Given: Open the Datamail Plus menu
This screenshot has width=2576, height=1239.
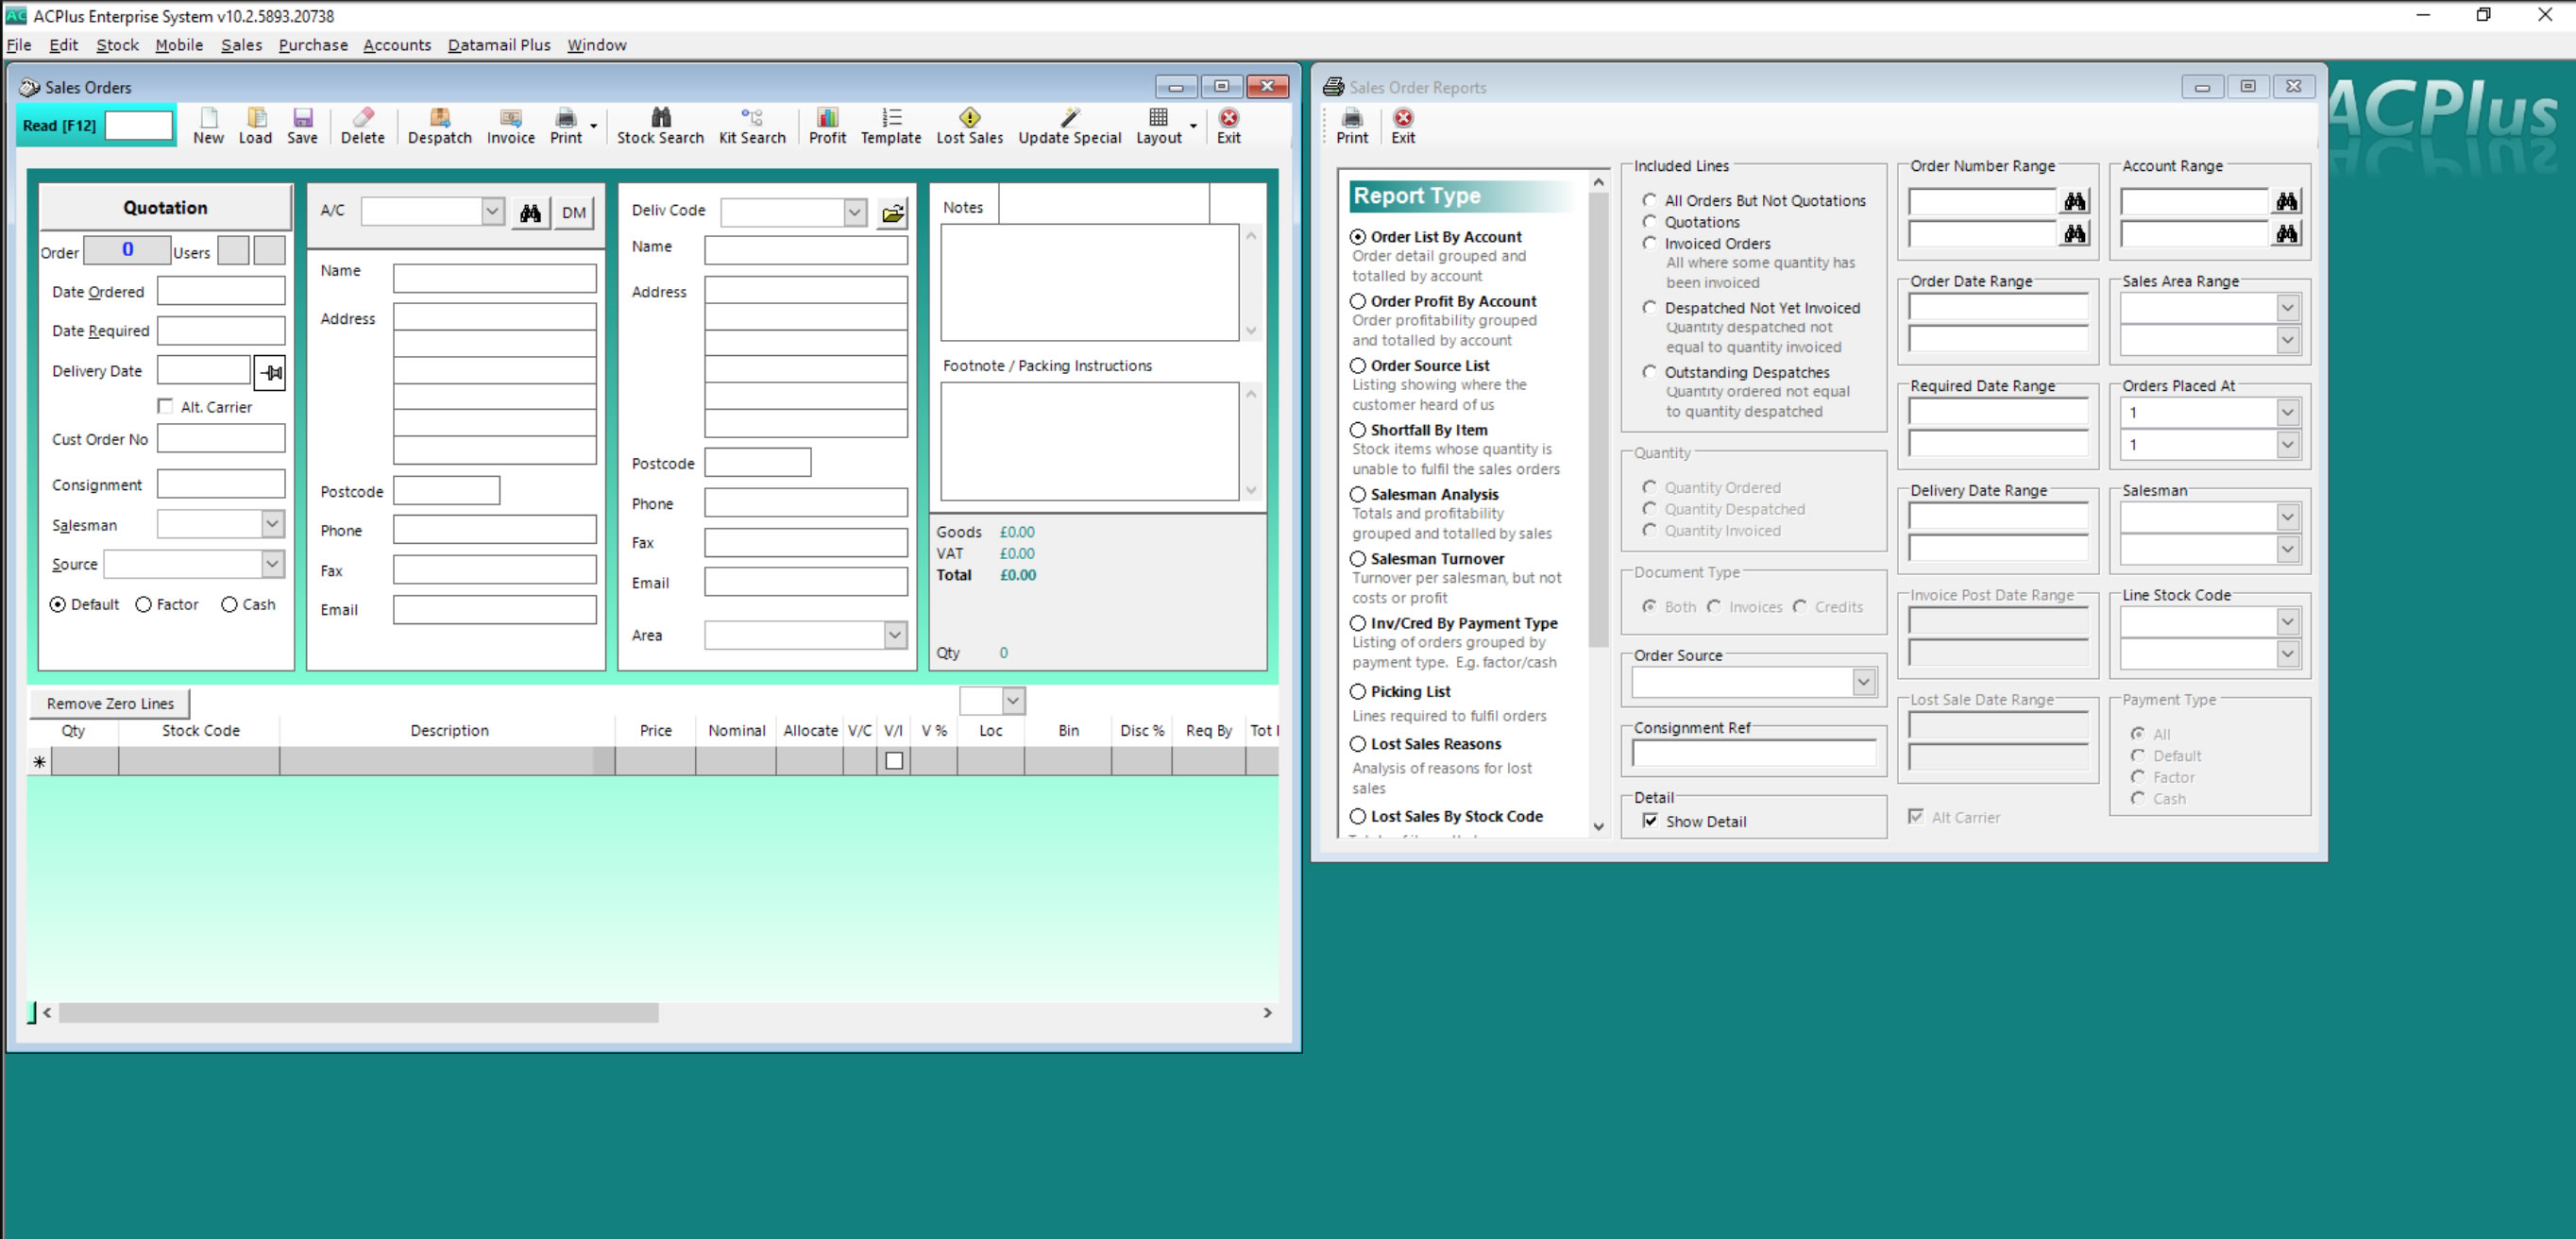Looking at the screenshot, I should [499, 45].
